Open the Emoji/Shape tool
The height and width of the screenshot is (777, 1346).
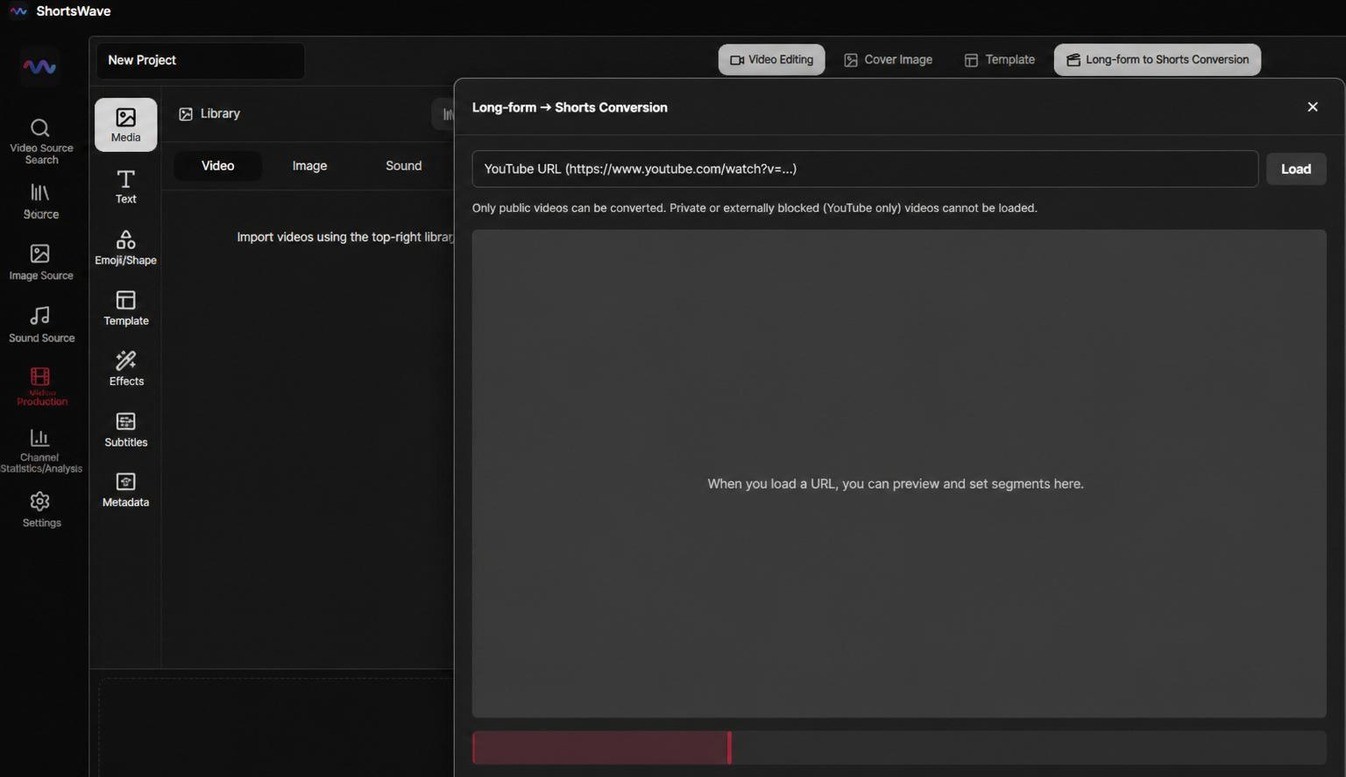pyautogui.click(x=126, y=247)
